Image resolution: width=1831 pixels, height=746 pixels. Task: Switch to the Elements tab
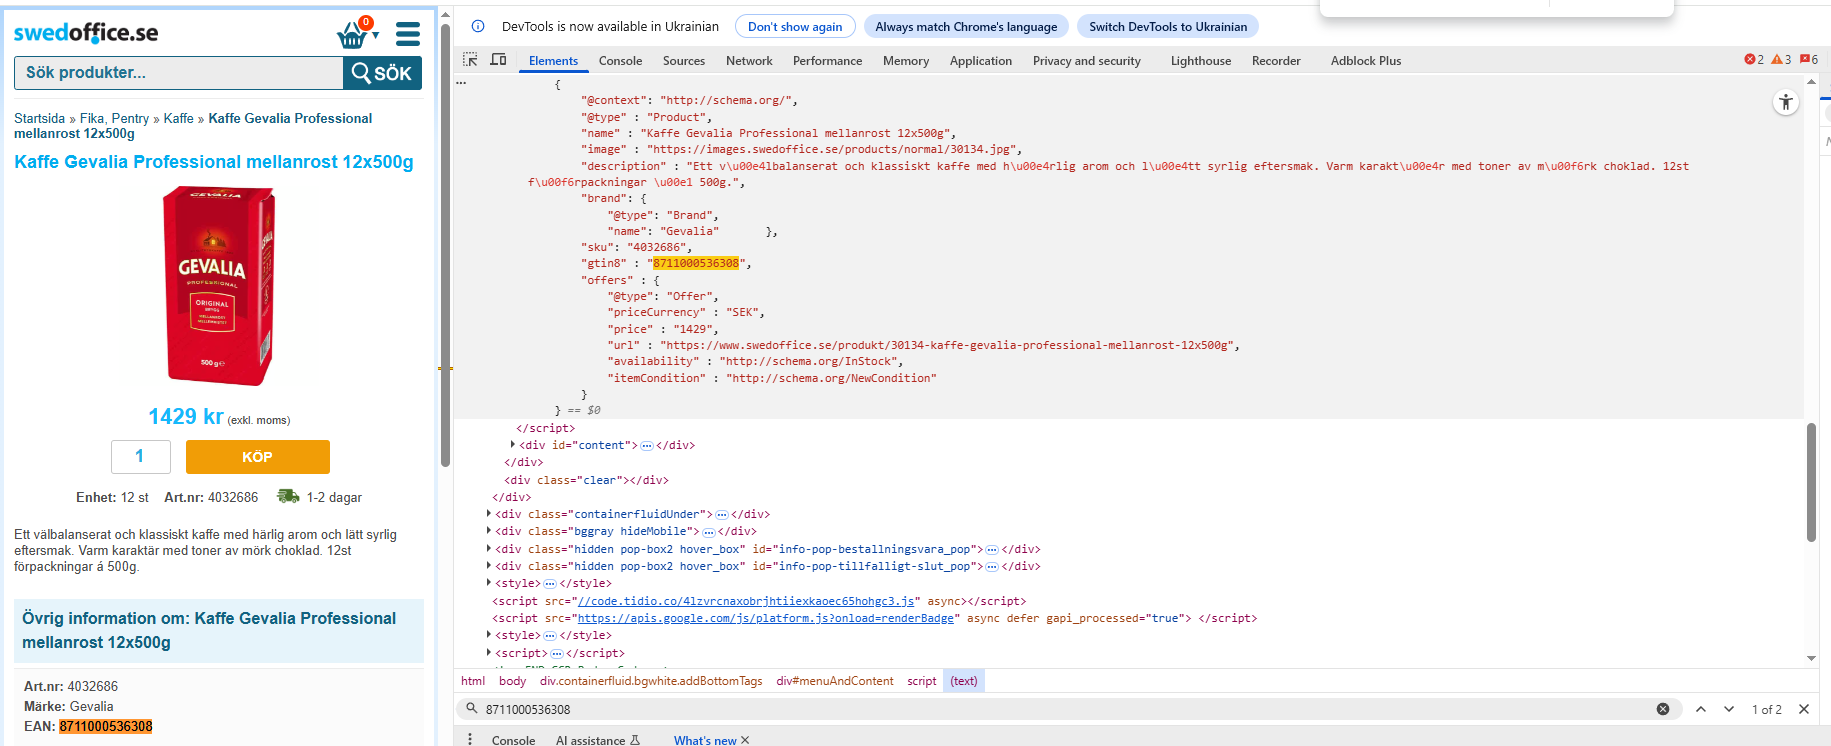pyautogui.click(x=553, y=61)
